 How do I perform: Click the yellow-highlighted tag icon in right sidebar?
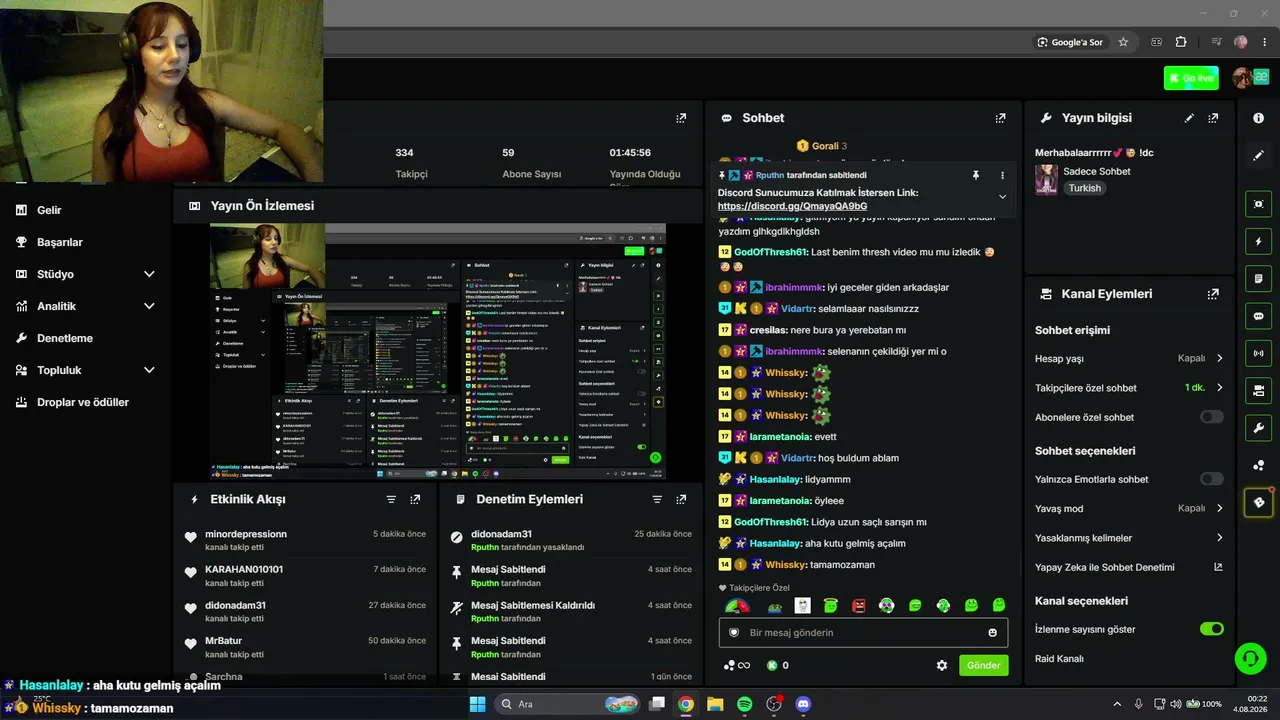[1258, 502]
